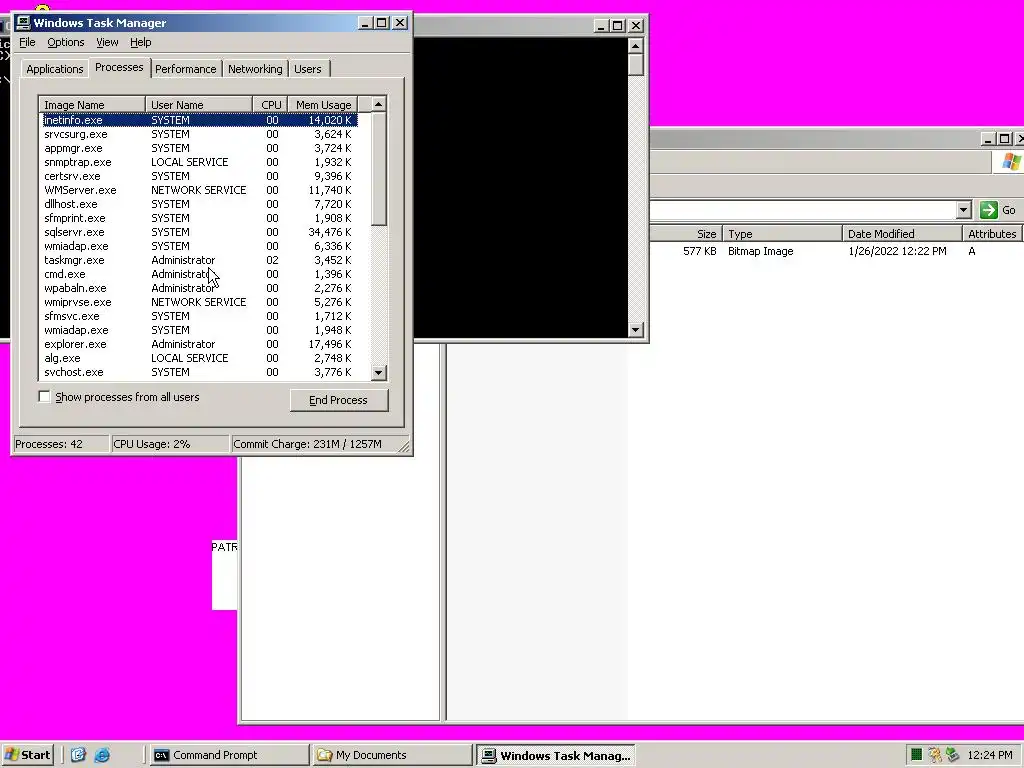Open the Help menu in Task Manager
The height and width of the screenshot is (768, 1024).
click(140, 42)
